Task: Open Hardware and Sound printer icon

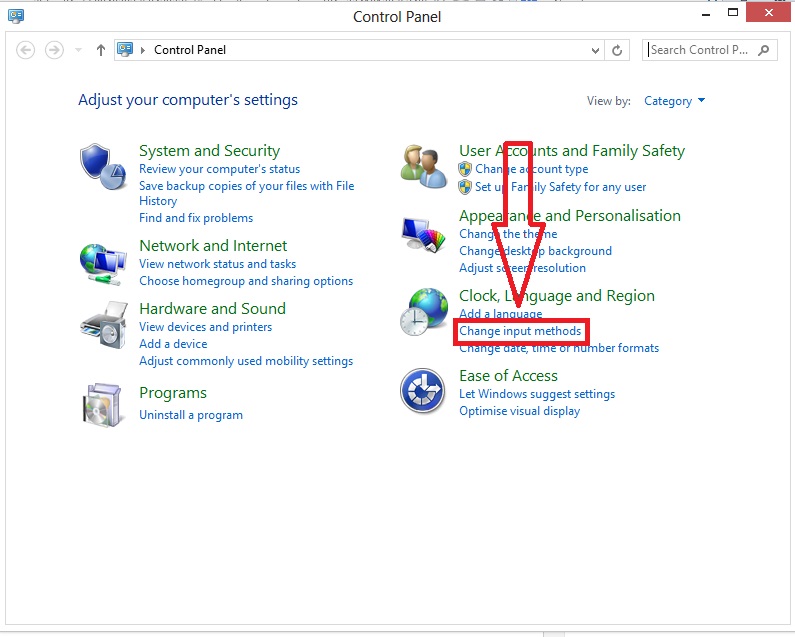Action: 104,325
